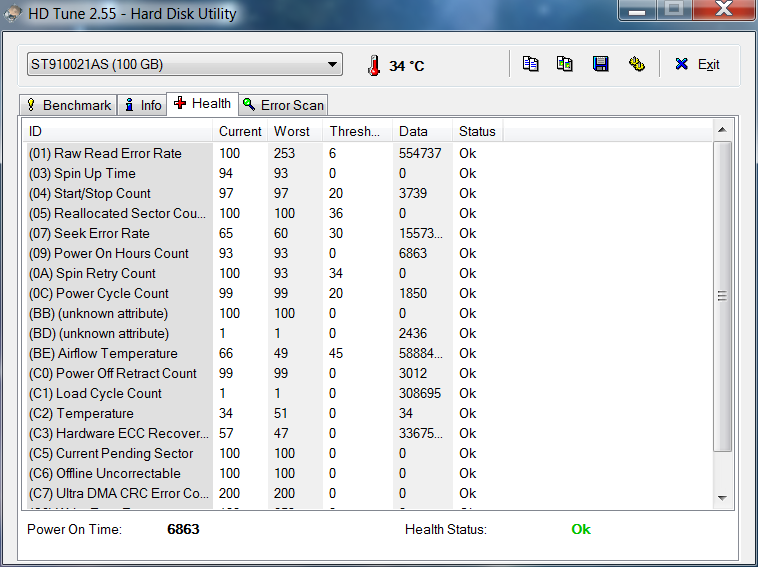Click the thermometer temperature icon

(374, 65)
